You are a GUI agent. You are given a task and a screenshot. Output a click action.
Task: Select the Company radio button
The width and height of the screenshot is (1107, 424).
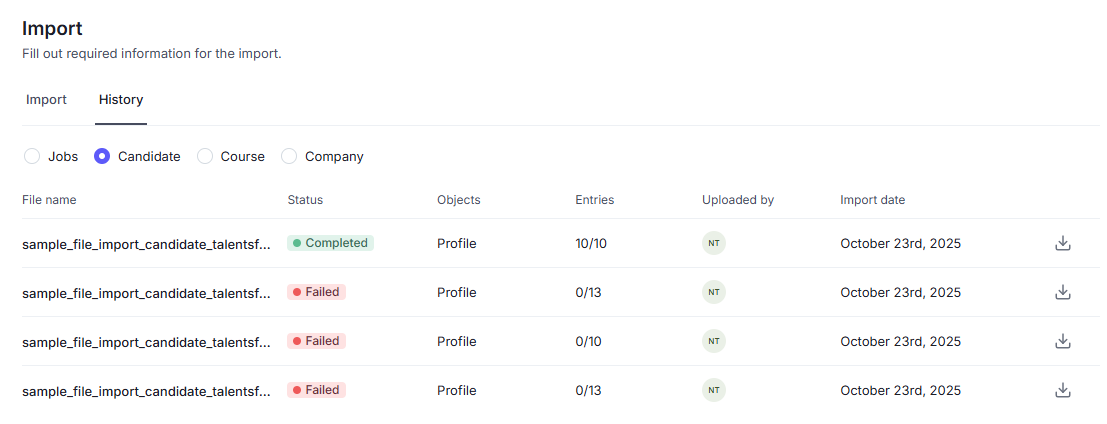289,156
